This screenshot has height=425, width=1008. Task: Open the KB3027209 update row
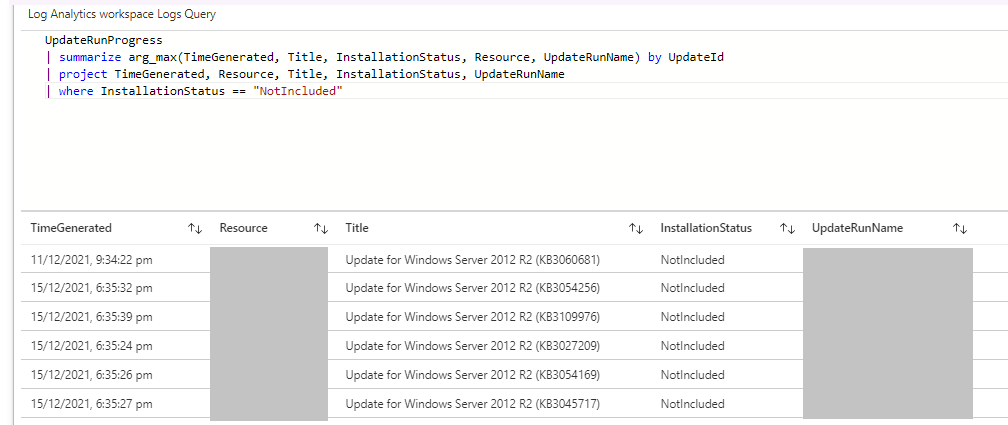472,346
